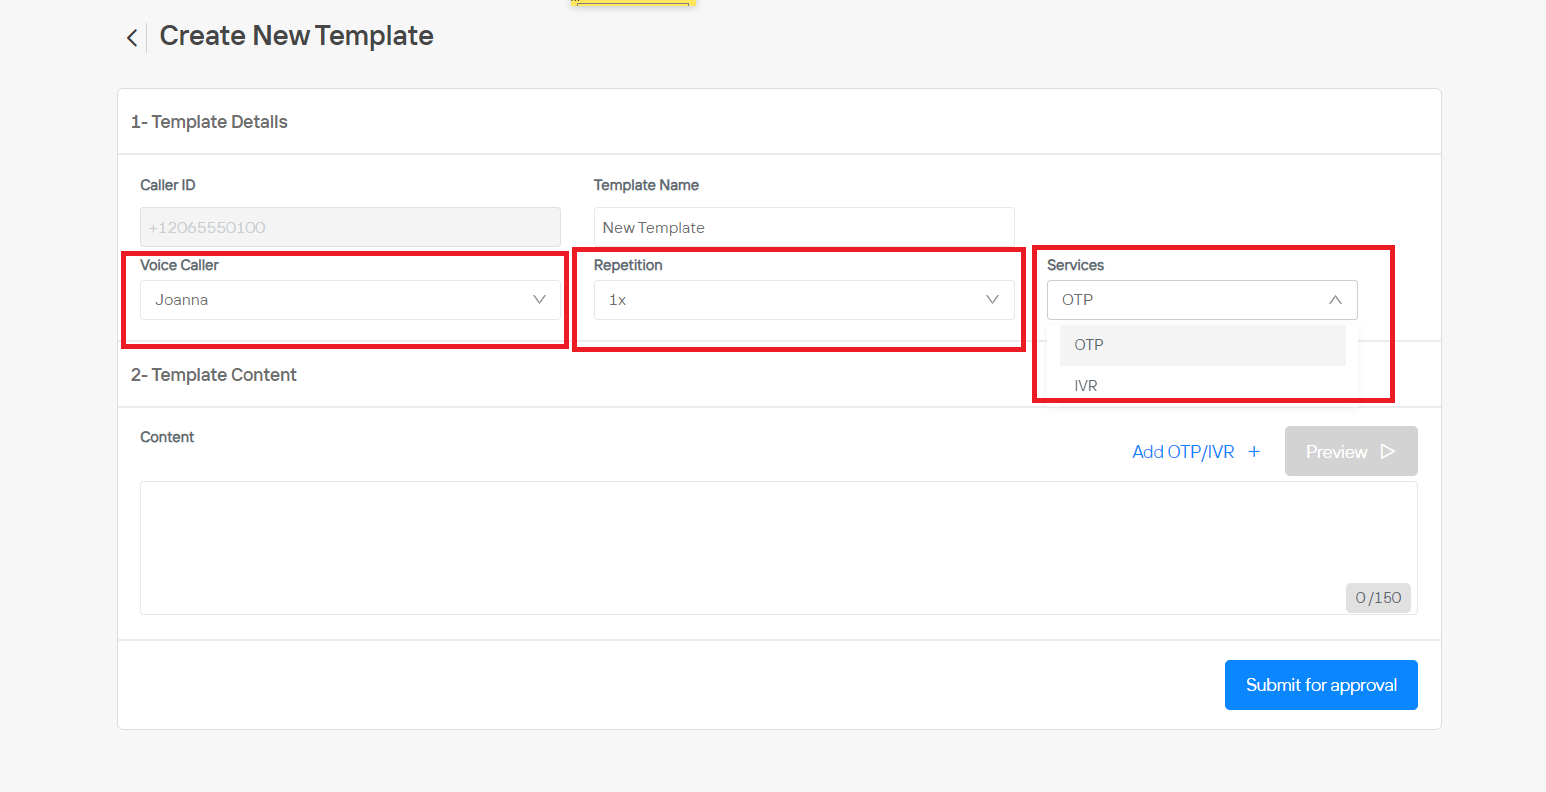
Task: Click the Content label
Action: pos(167,437)
